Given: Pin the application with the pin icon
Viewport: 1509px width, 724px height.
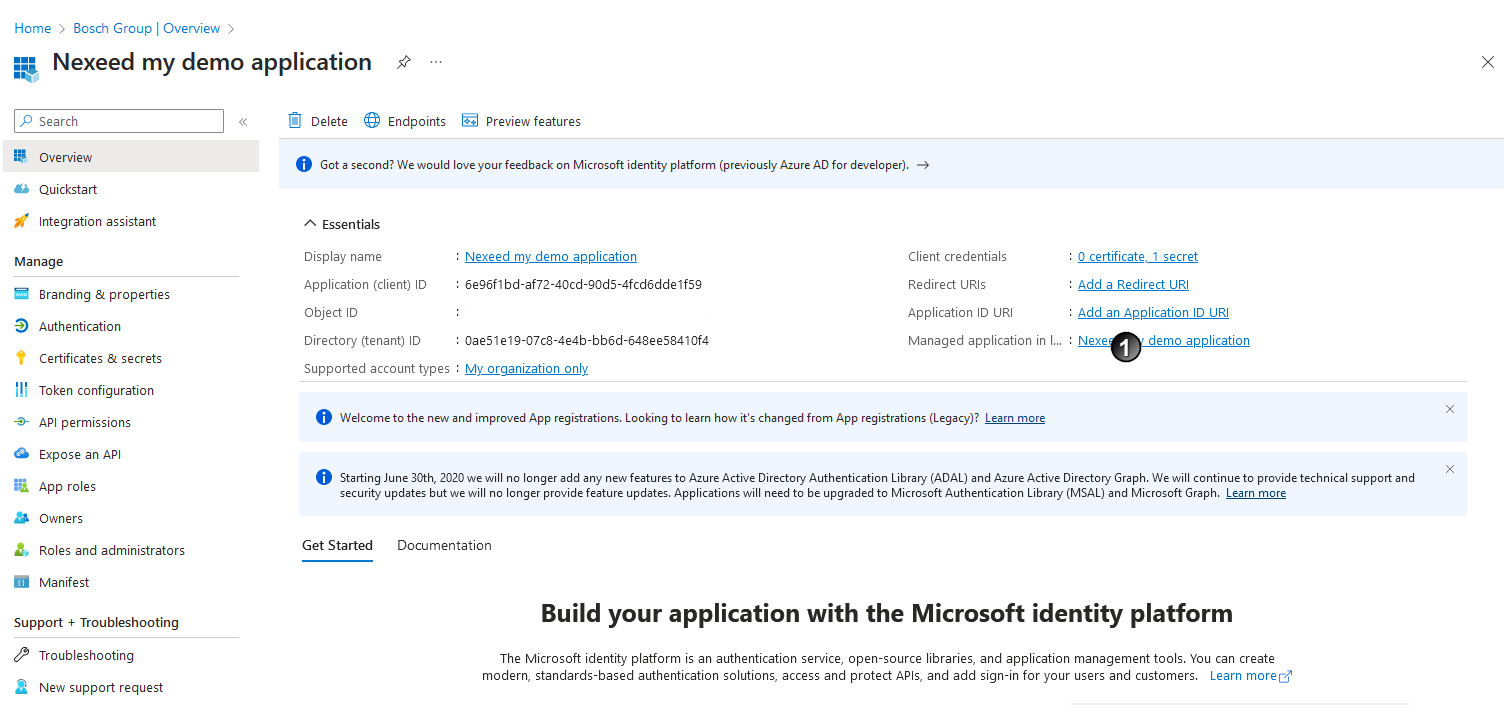Looking at the screenshot, I should point(403,62).
